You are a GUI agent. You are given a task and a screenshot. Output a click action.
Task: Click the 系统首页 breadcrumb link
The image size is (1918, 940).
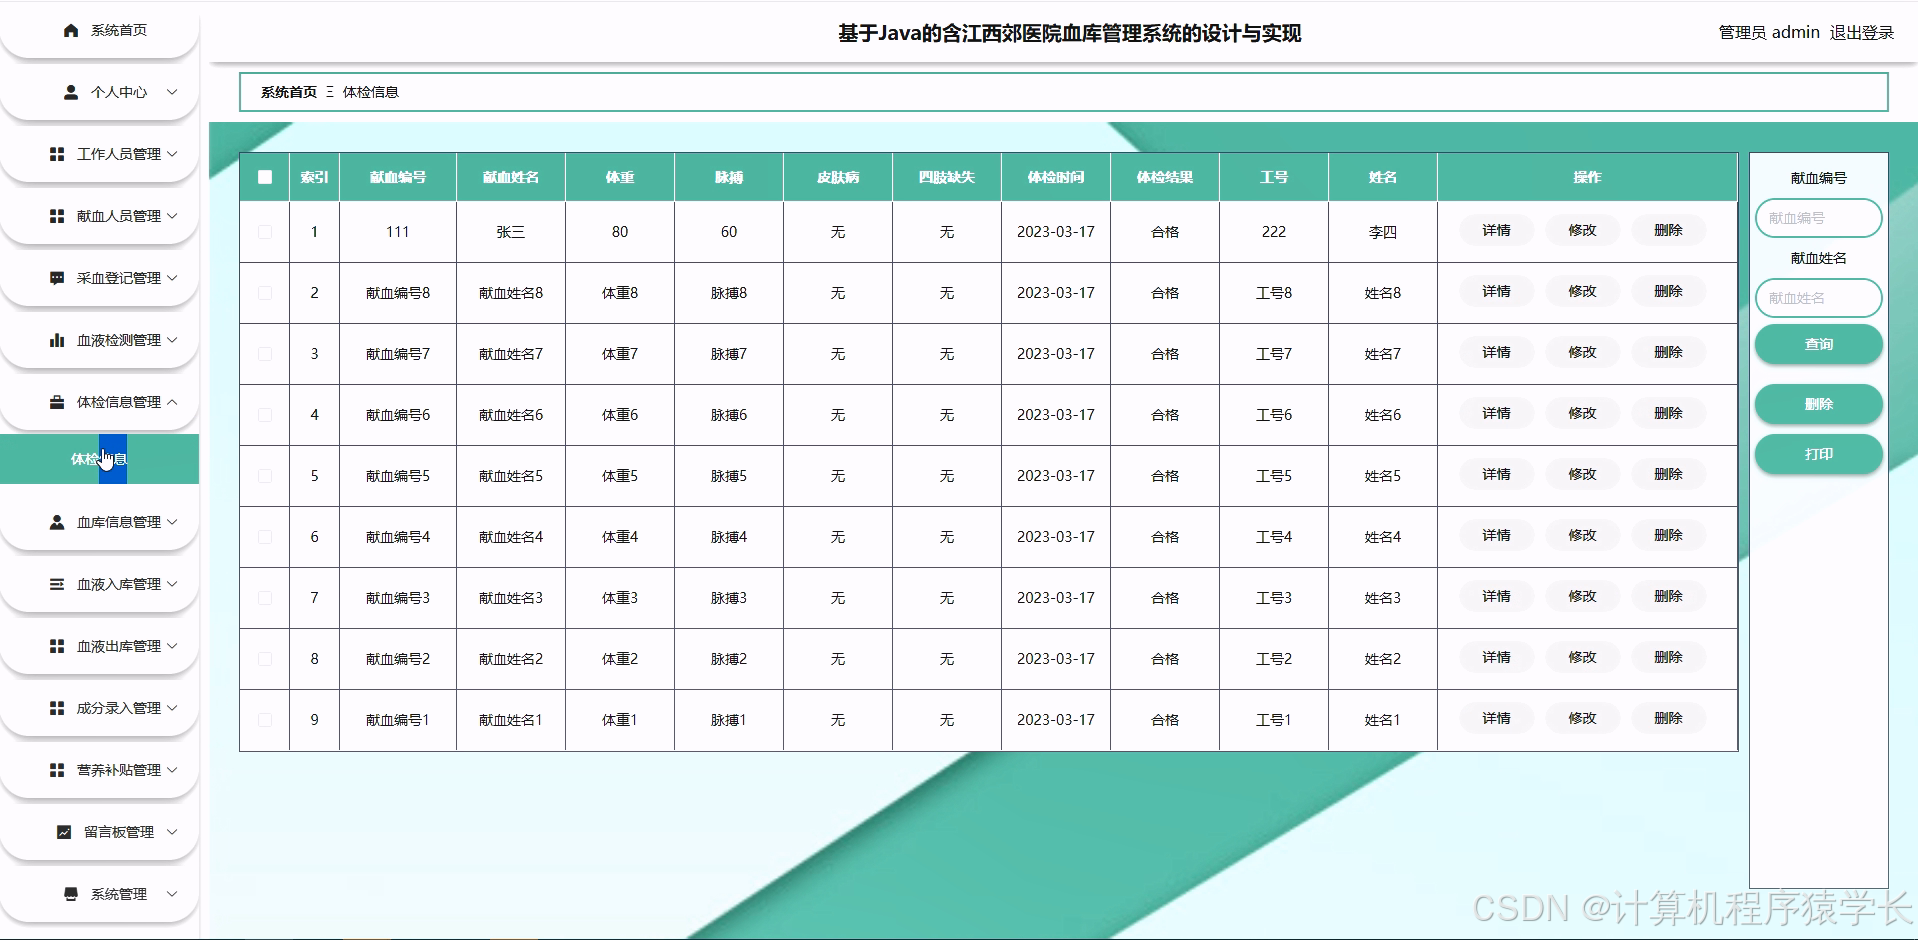click(x=288, y=92)
